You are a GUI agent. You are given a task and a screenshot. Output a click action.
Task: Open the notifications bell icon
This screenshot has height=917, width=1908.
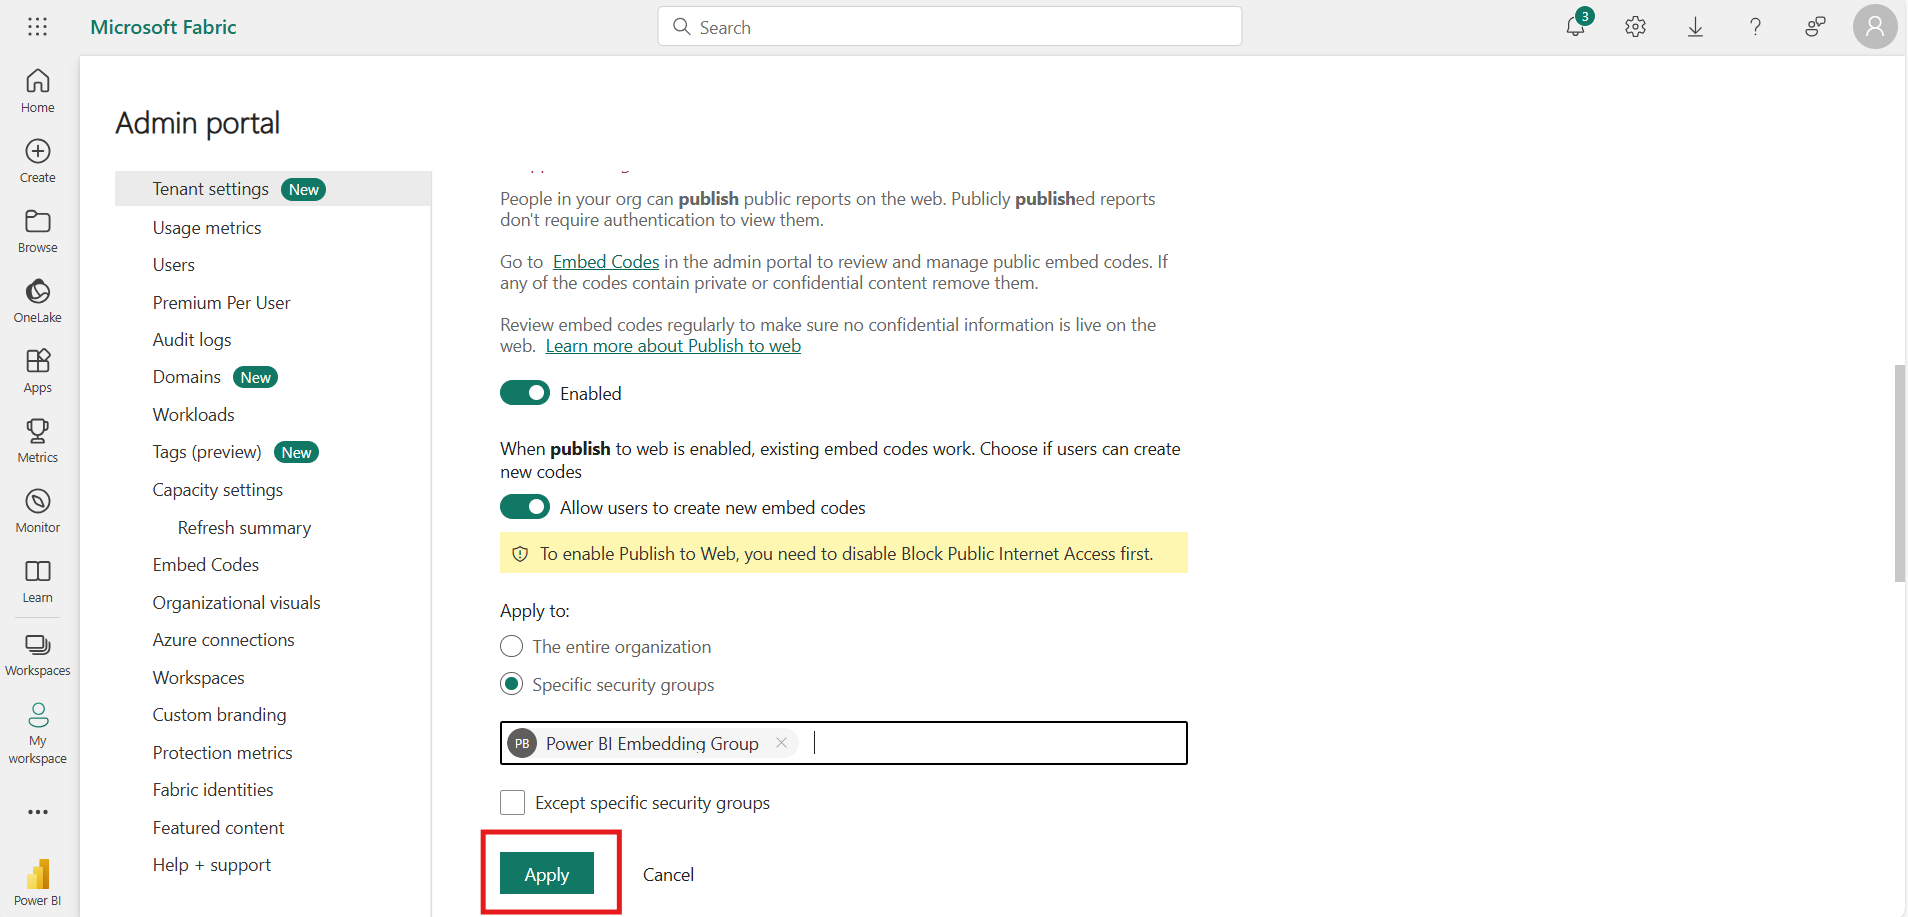coord(1575,27)
